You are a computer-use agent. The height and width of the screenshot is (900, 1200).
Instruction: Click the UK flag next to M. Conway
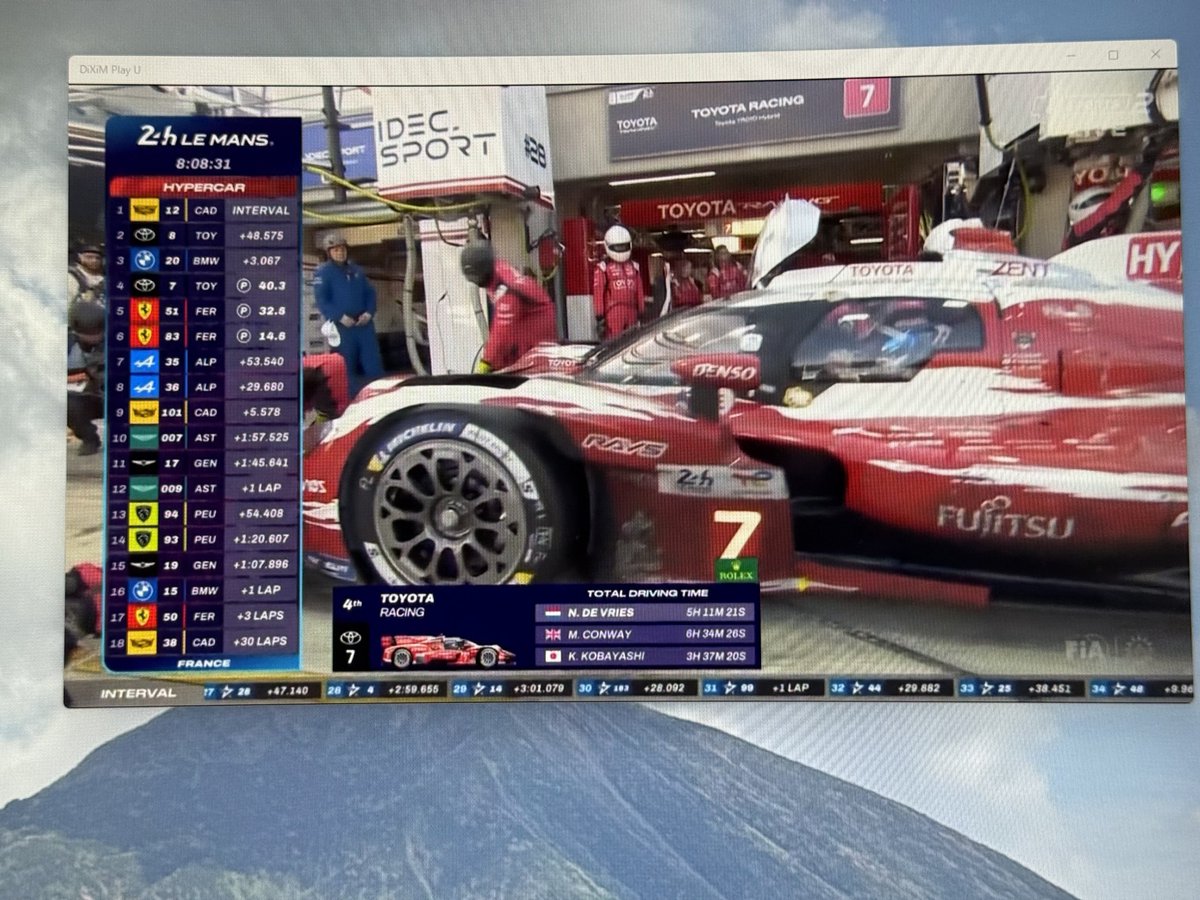[x=551, y=634]
